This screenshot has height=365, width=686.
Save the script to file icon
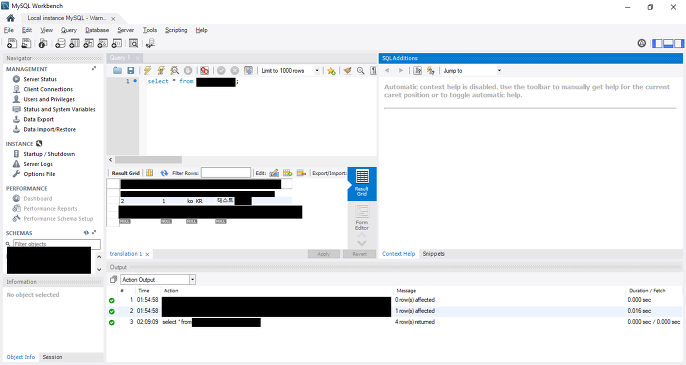tap(130, 70)
